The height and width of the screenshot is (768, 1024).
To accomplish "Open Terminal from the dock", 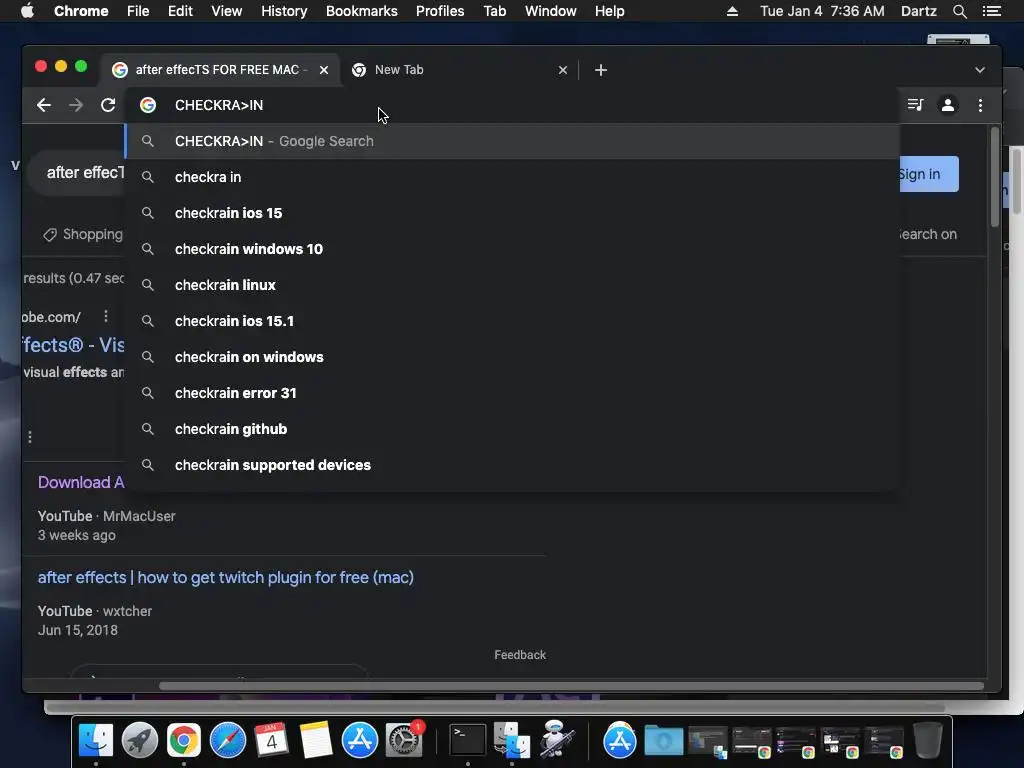I will tap(468, 740).
